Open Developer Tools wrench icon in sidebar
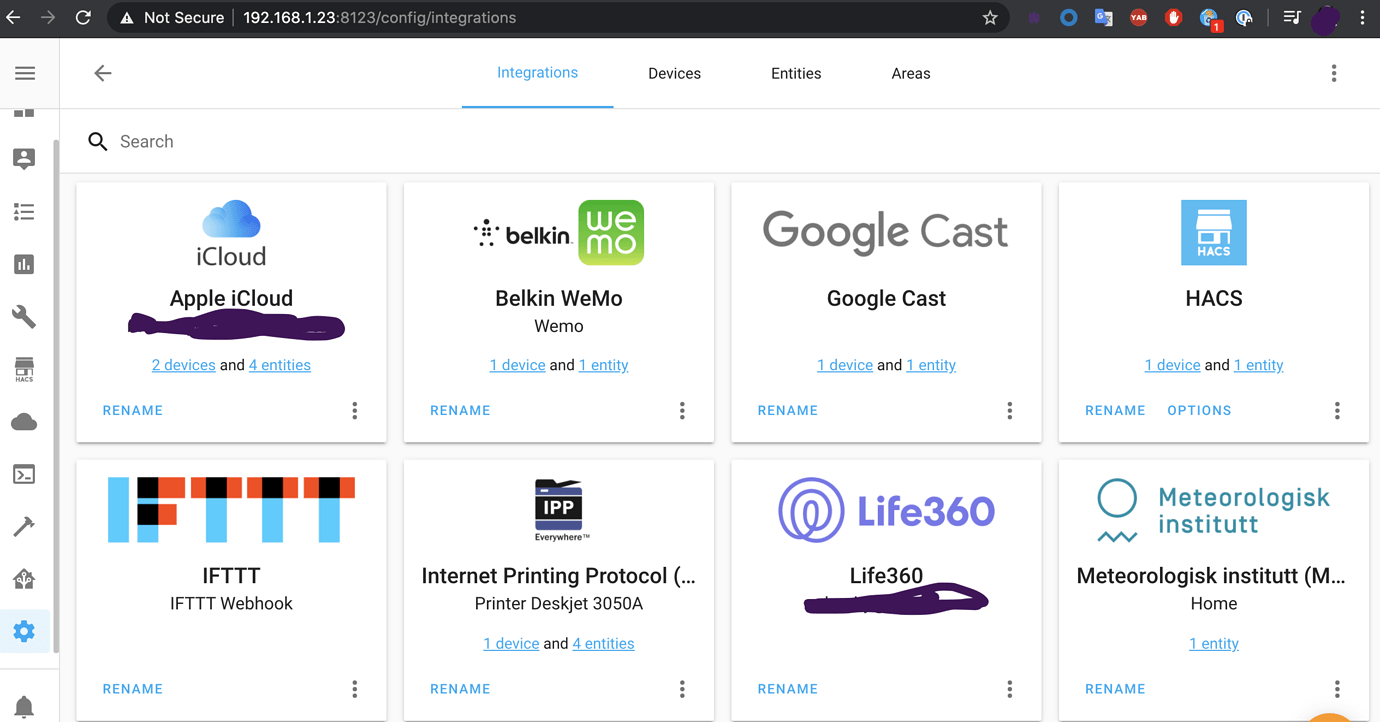Viewport: 1380px width, 722px height. [24, 317]
